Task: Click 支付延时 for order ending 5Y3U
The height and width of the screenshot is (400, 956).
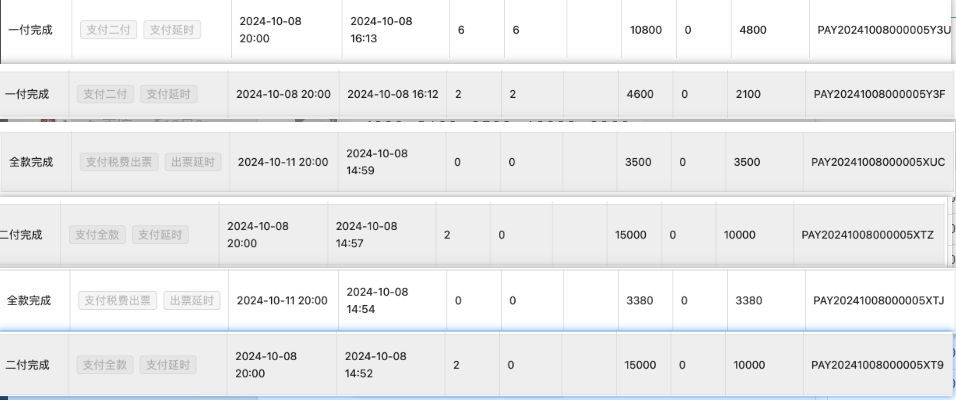Action: tap(172, 30)
